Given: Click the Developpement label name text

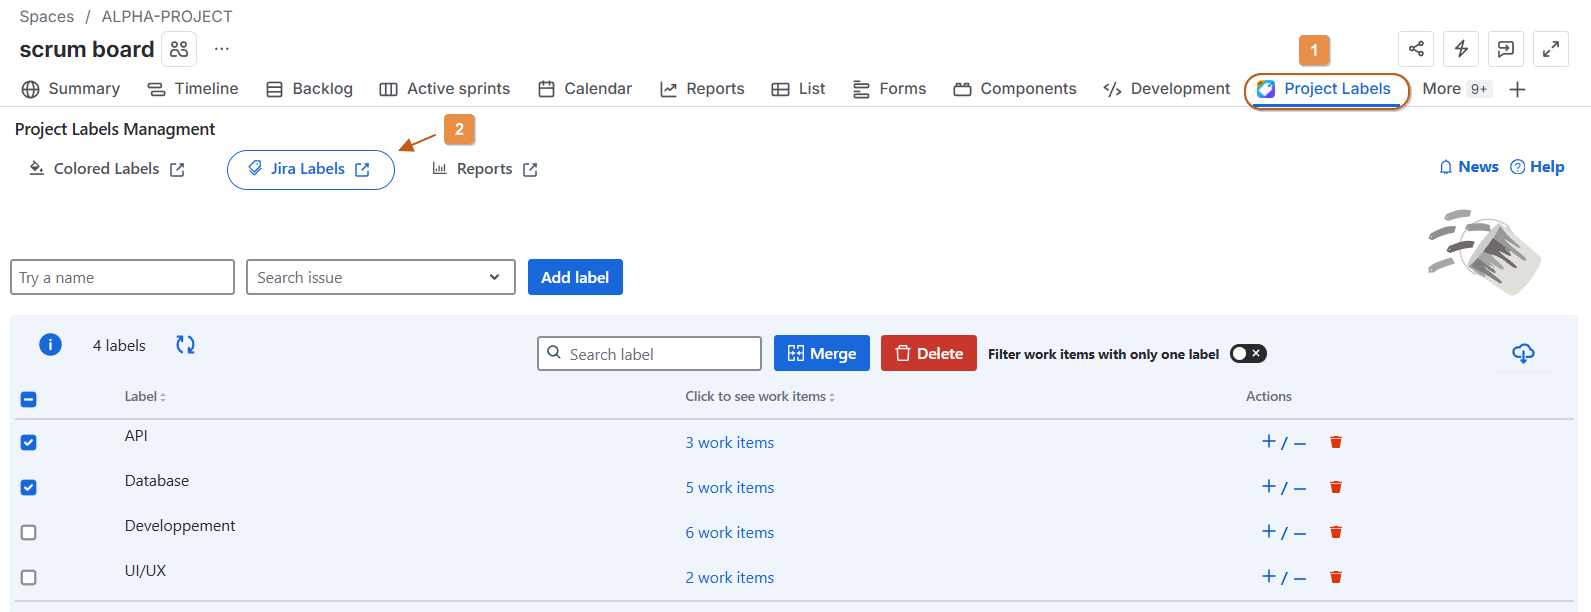Looking at the screenshot, I should (180, 526).
